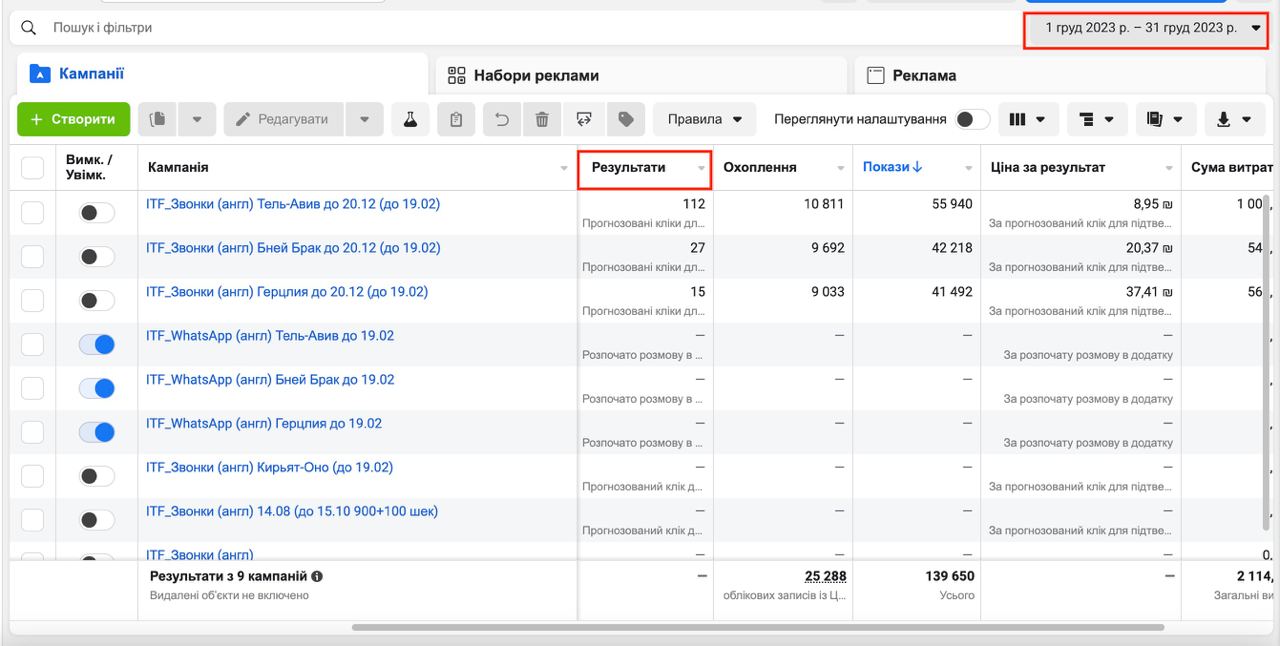Screen dimensions: 1280x646
Task: Enable the ITF_Звонки Тель-Авив campaign toggle
Action: [x=97, y=213]
